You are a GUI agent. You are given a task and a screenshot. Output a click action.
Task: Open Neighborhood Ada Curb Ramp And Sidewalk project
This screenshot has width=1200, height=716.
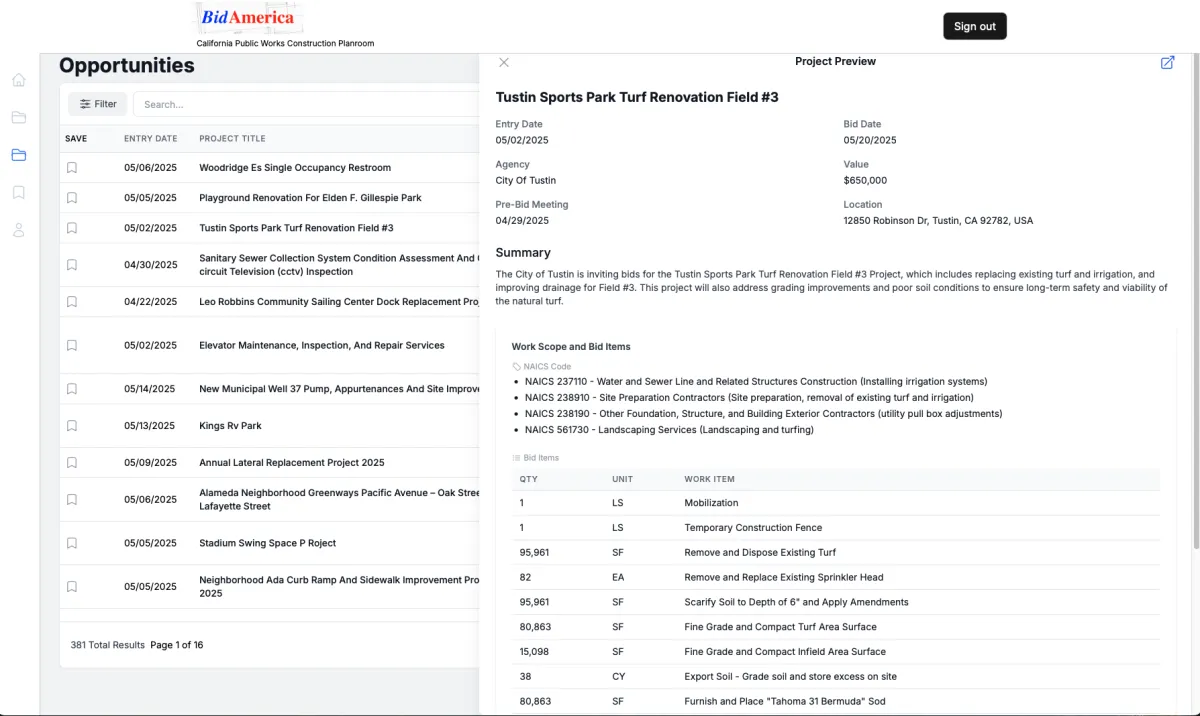click(x=338, y=587)
